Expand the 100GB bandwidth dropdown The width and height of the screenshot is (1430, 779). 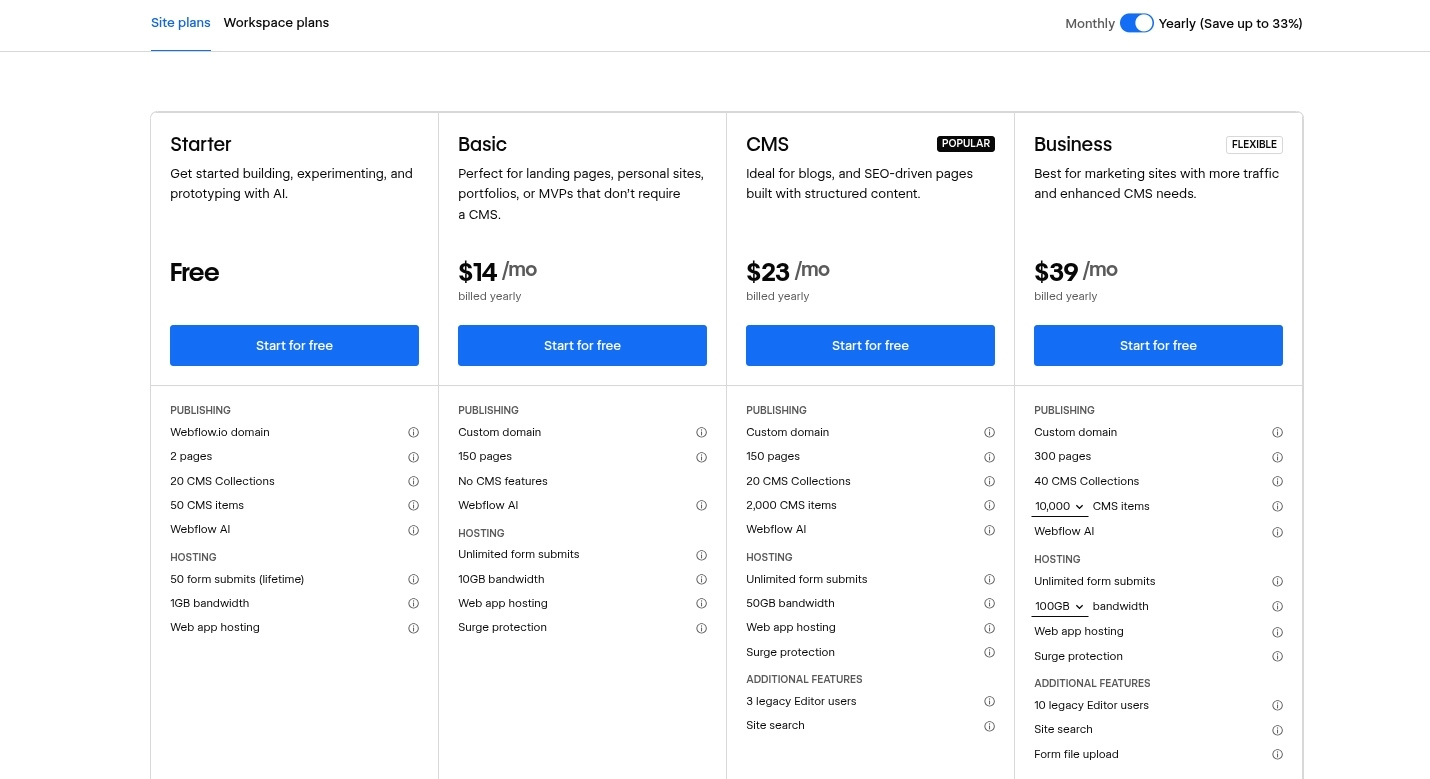coord(1059,606)
